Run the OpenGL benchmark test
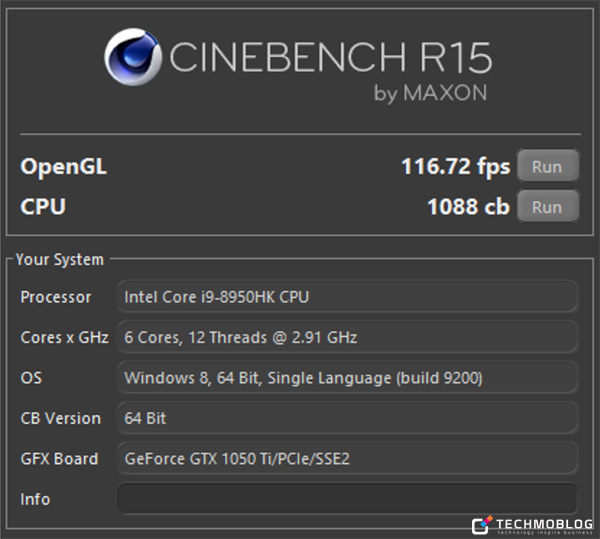The width and height of the screenshot is (600, 539). click(547, 167)
